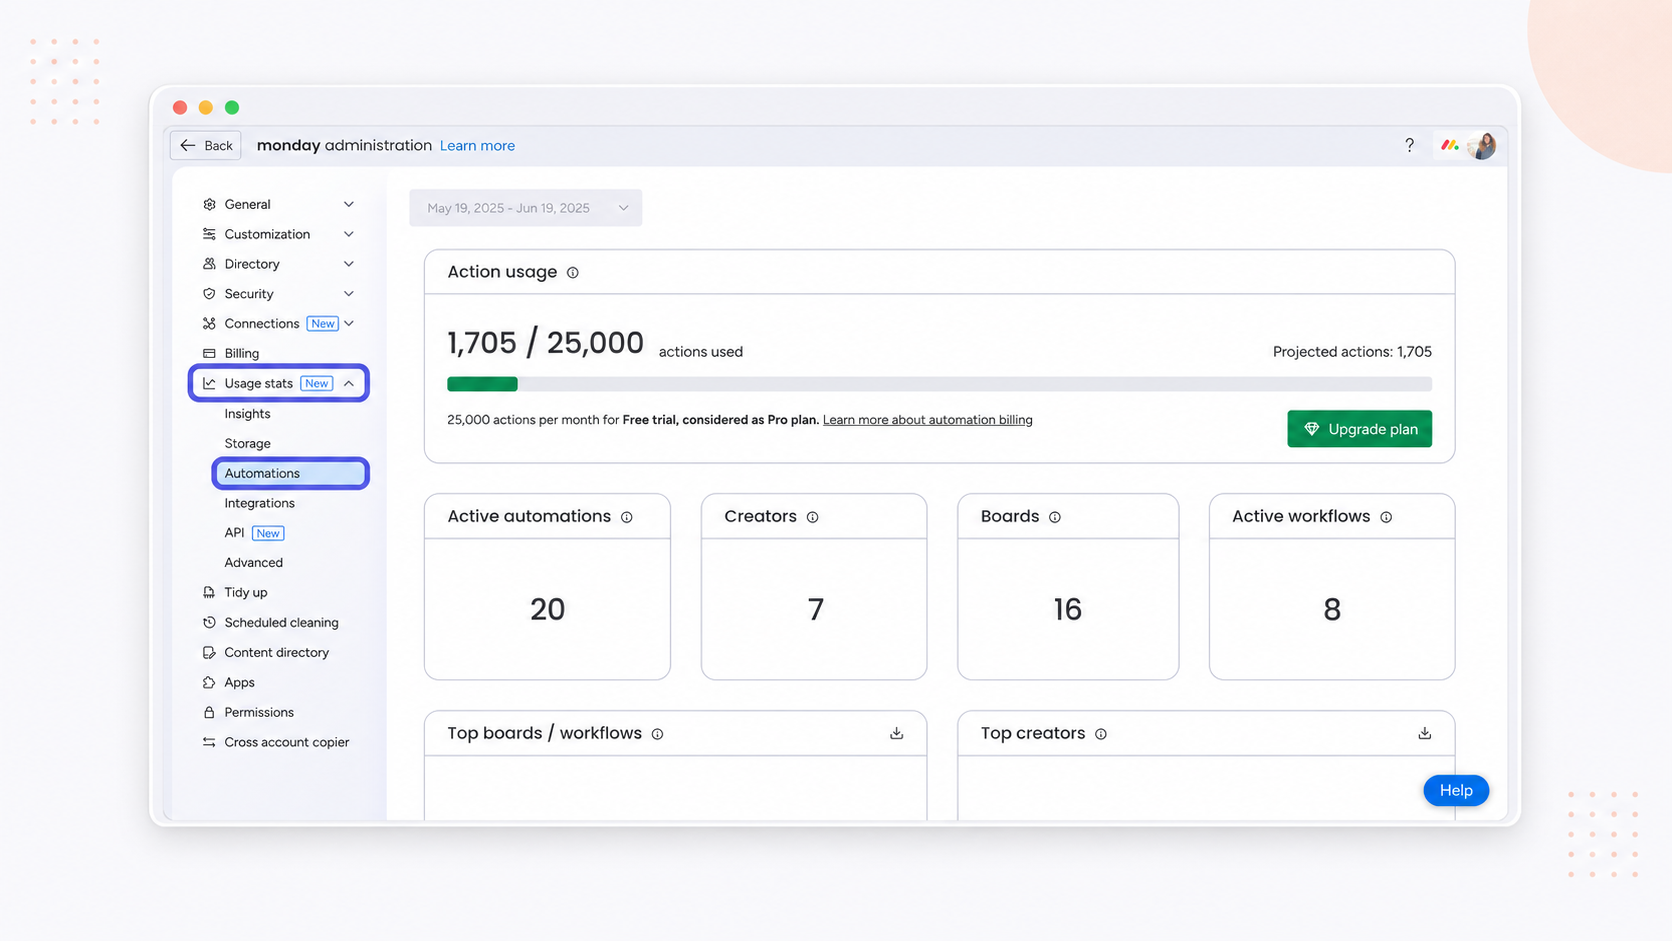This screenshot has width=1672, height=941.
Task: Expand the Security section chevron
Action: [349, 294]
